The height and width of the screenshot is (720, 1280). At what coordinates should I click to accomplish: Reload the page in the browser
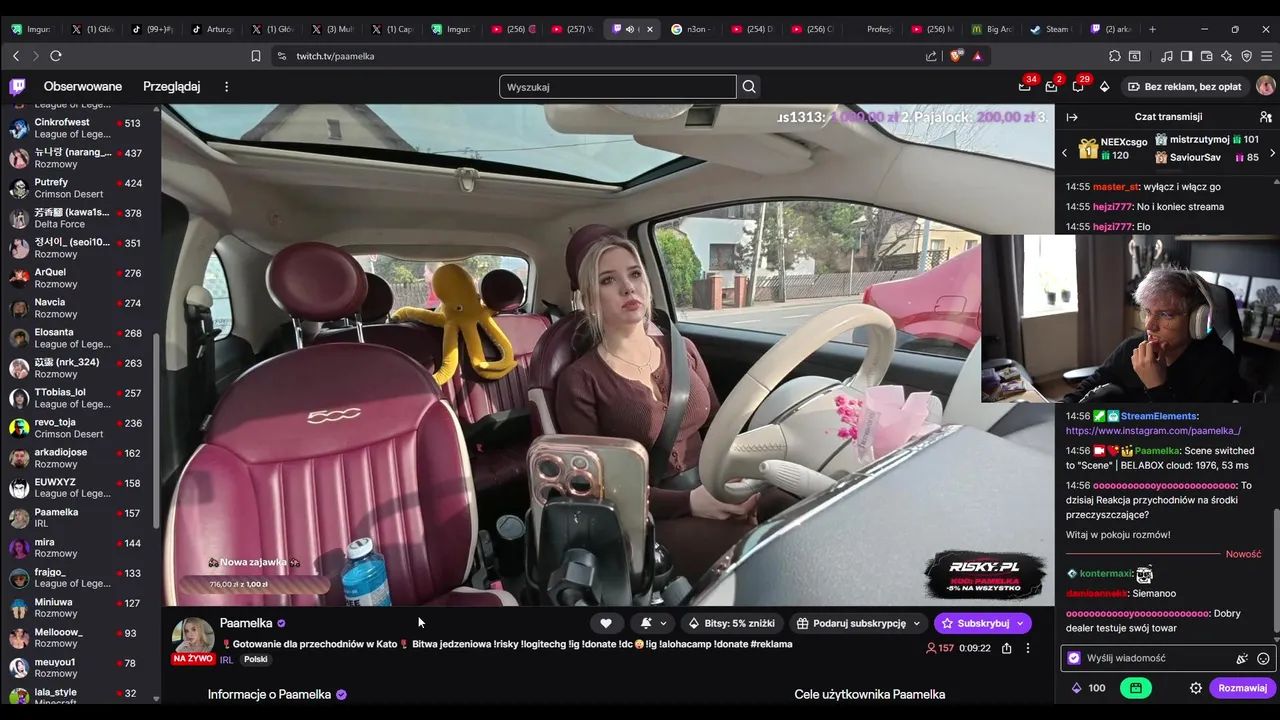(x=56, y=56)
